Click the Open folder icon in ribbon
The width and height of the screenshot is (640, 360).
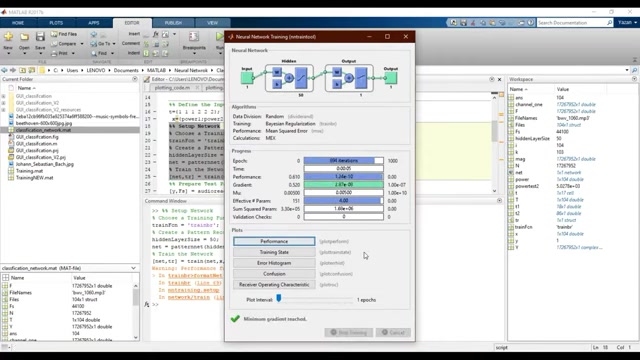[x=24, y=37]
